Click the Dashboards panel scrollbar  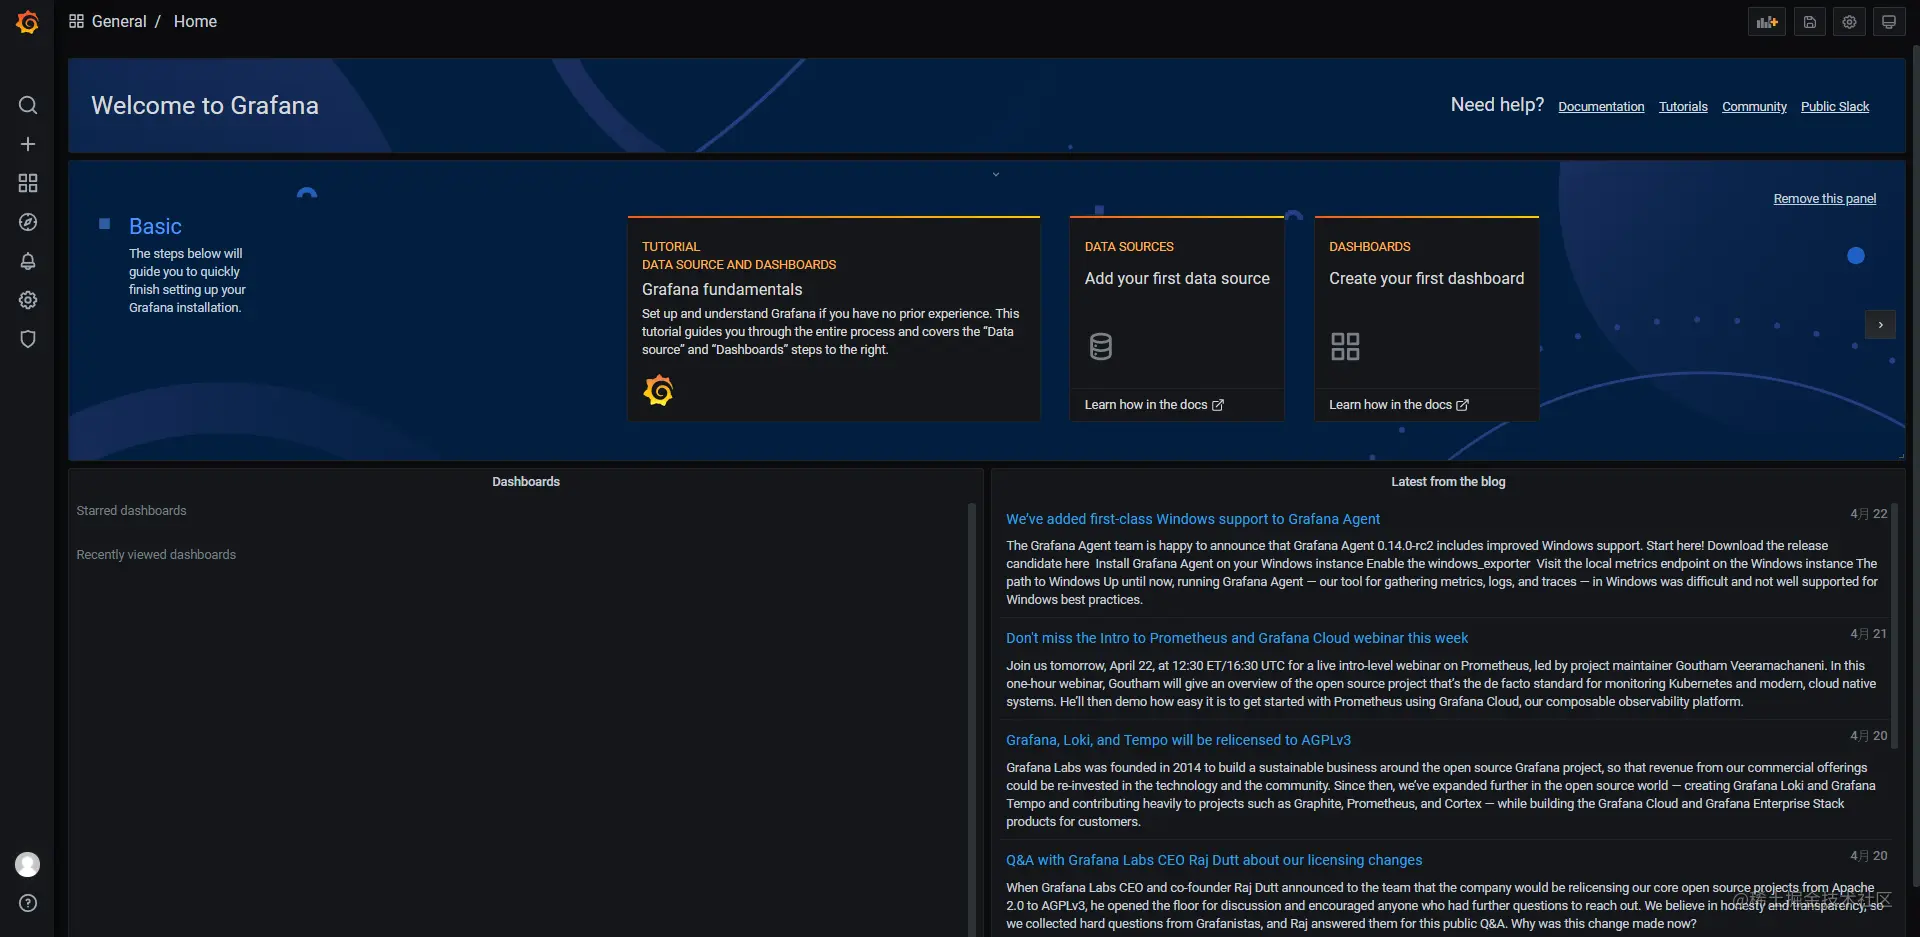pos(971,718)
